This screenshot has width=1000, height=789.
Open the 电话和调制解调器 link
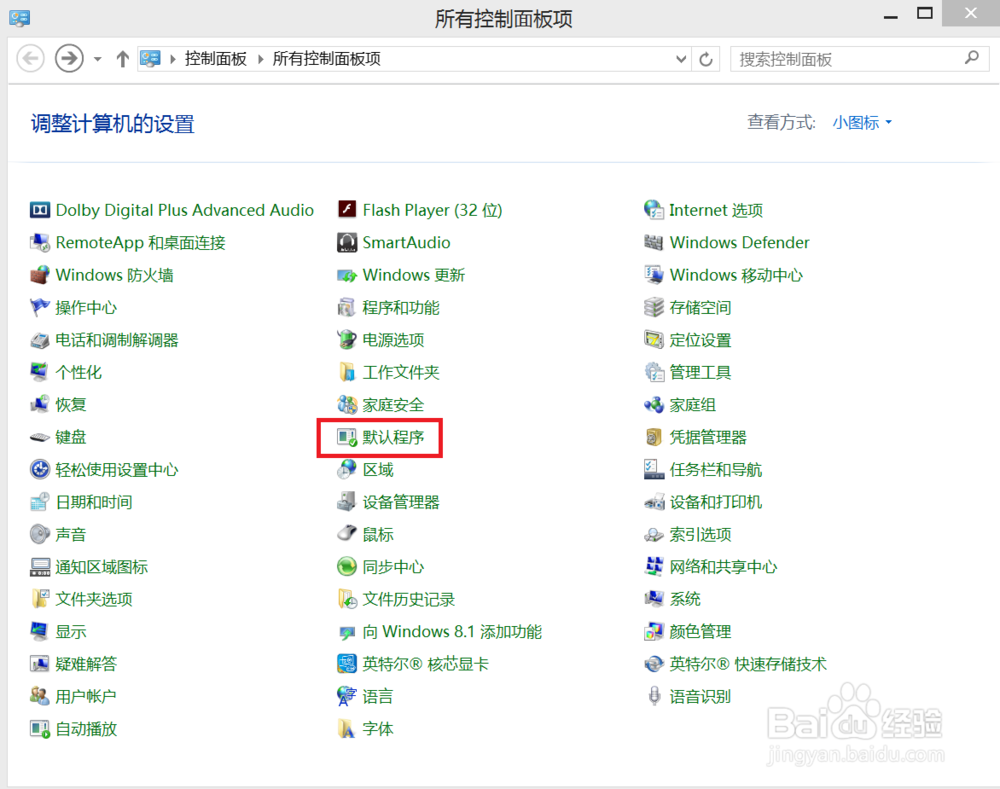coord(117,340)
